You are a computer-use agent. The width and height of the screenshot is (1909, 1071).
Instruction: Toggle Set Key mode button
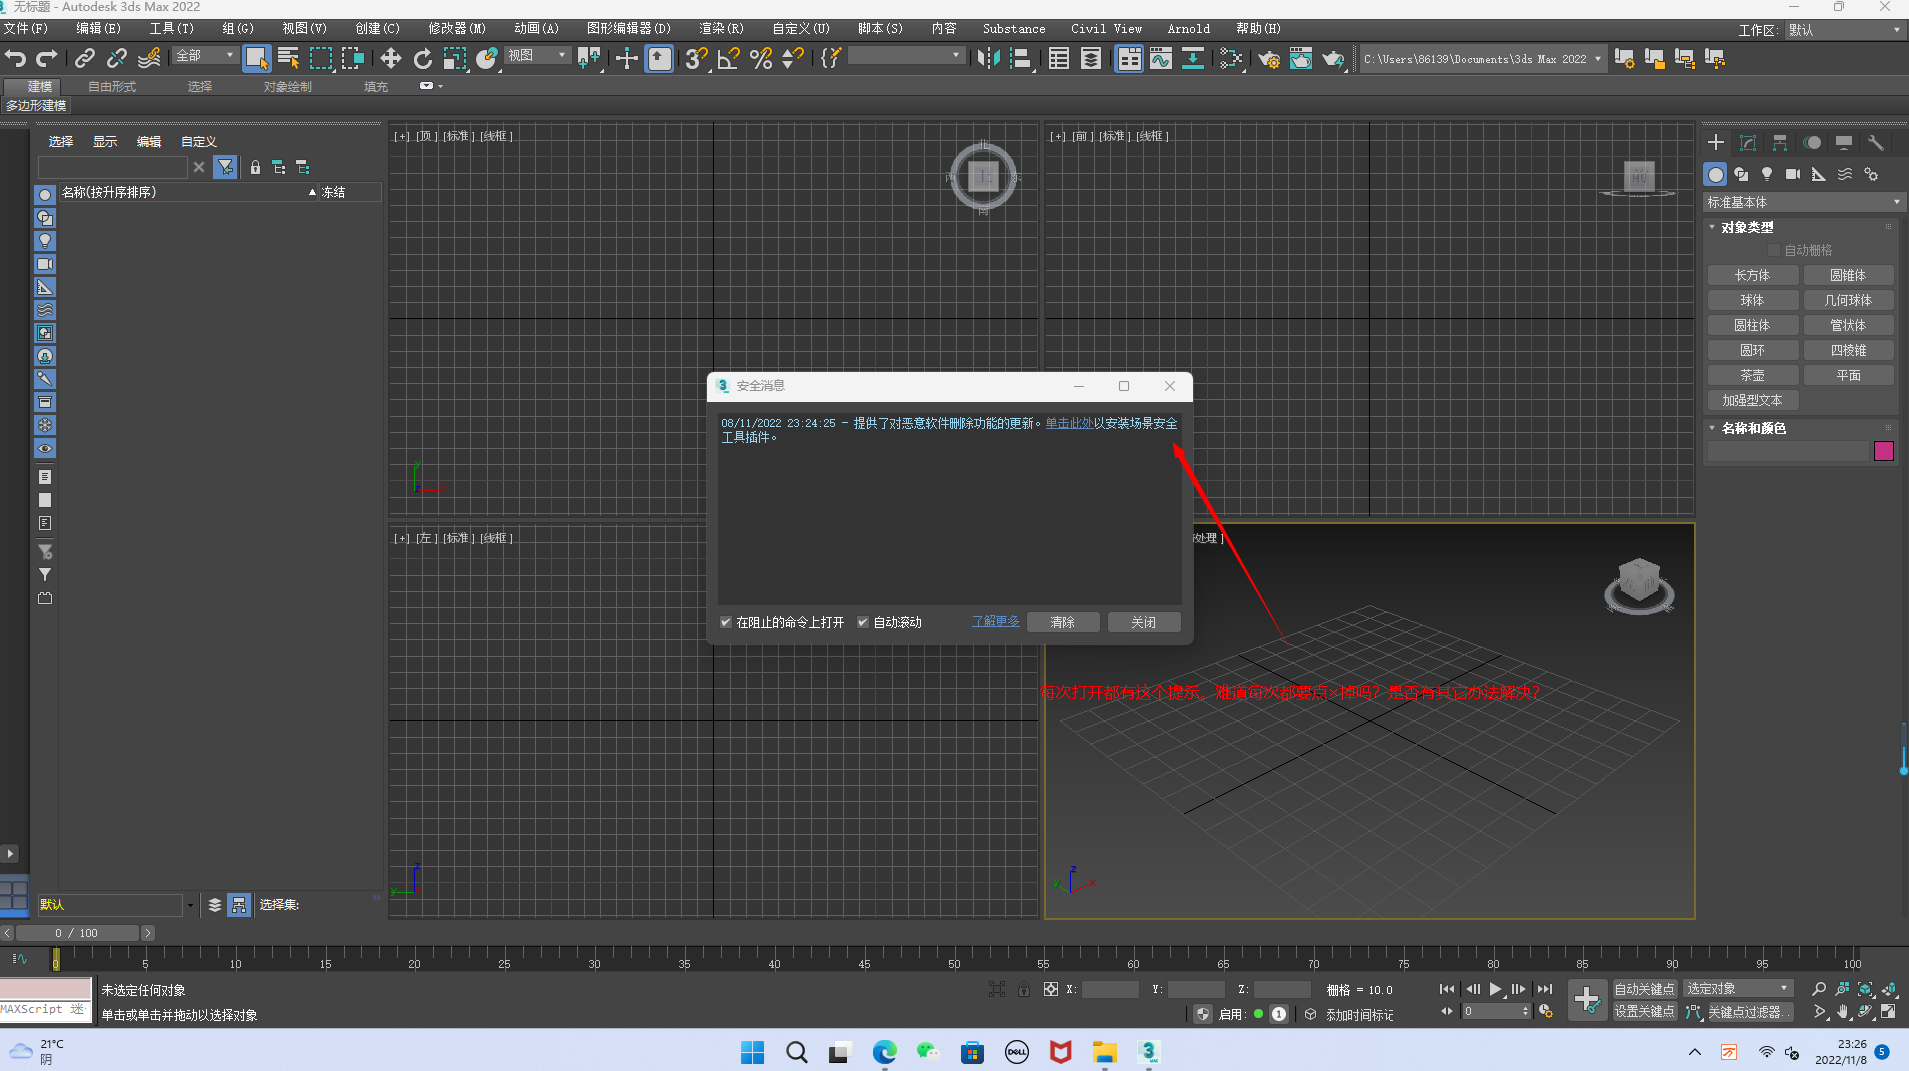coord(1644,1012)
